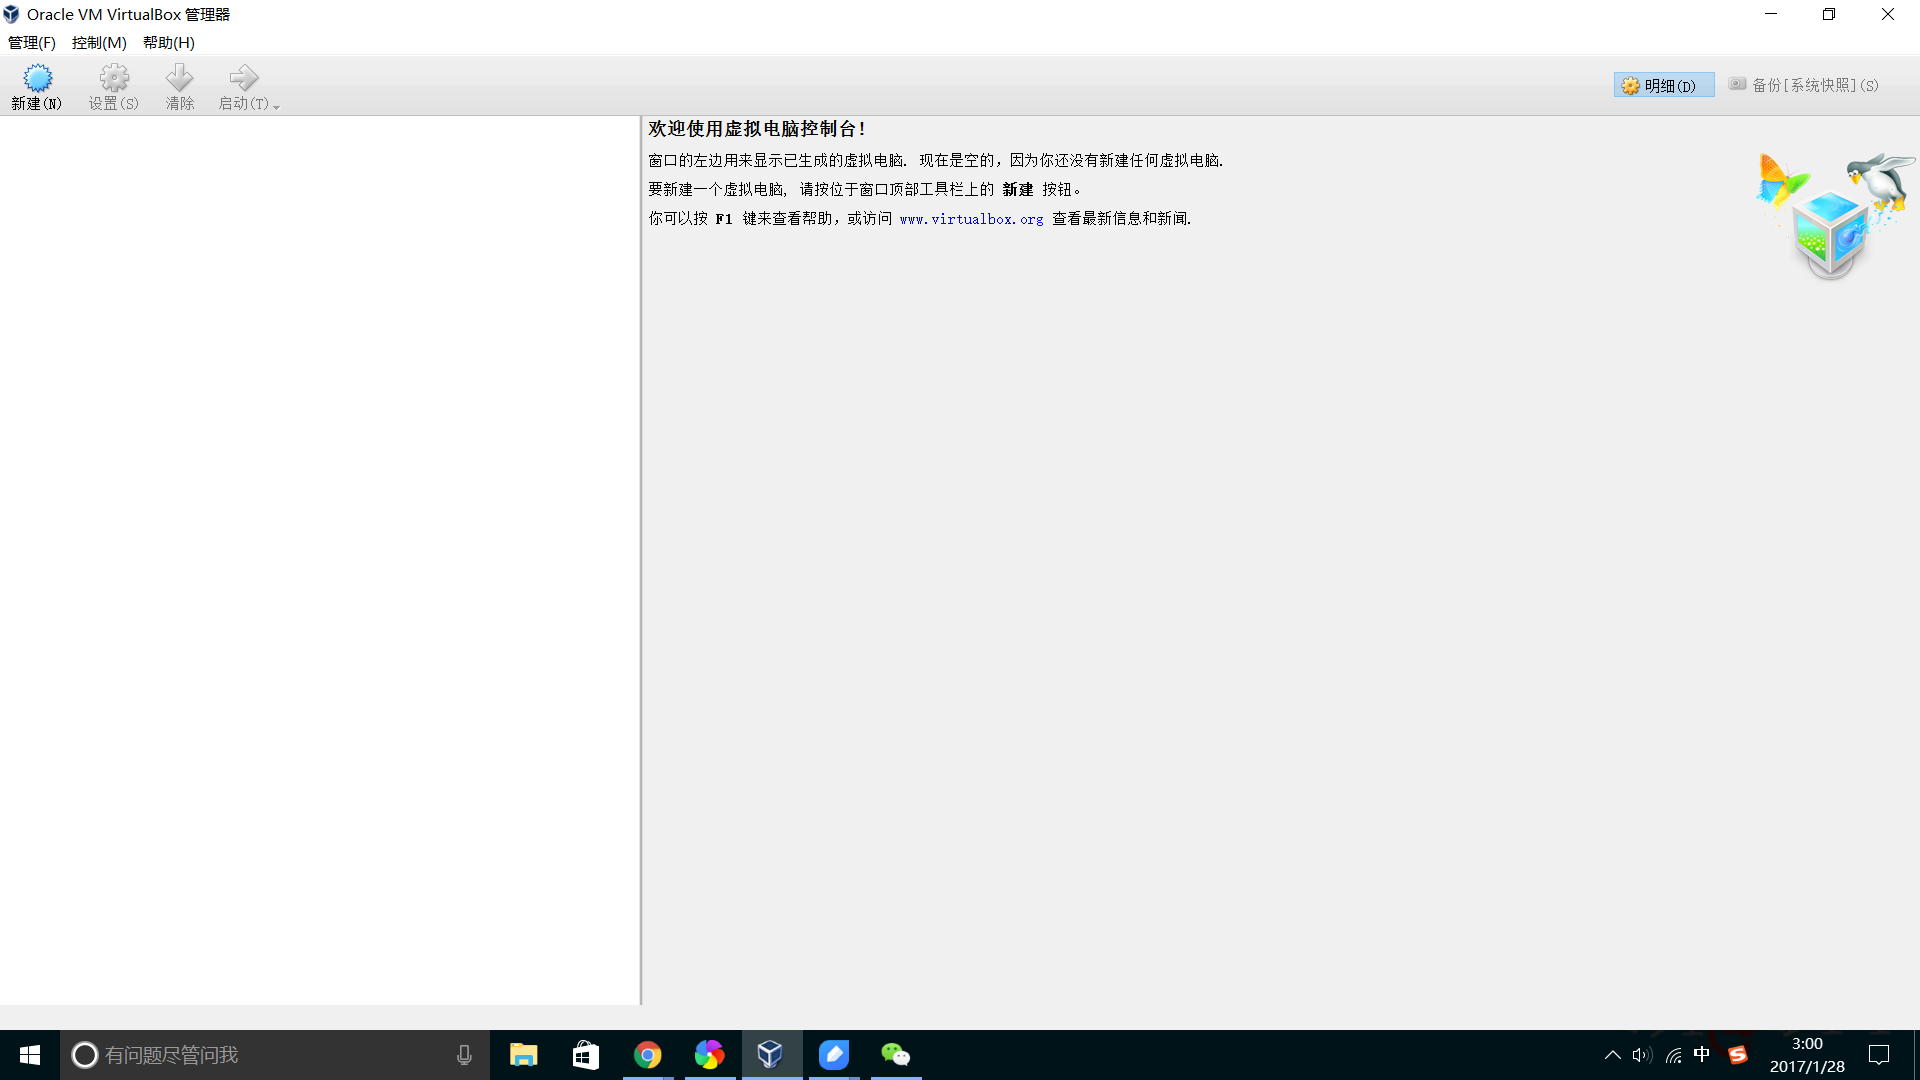Click the VirtualBox welcome cube image
This screenshot has height=1080, width=1920.
click(x=1835, y=216)
